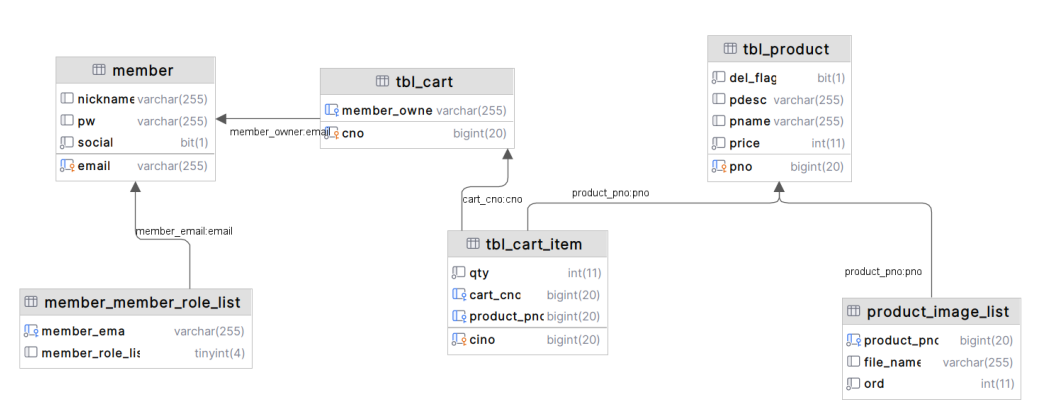The height and width of the screenshot is (416, 1043).
Task: Select the price column name in tbl_product
Action: tap(744, 143)
